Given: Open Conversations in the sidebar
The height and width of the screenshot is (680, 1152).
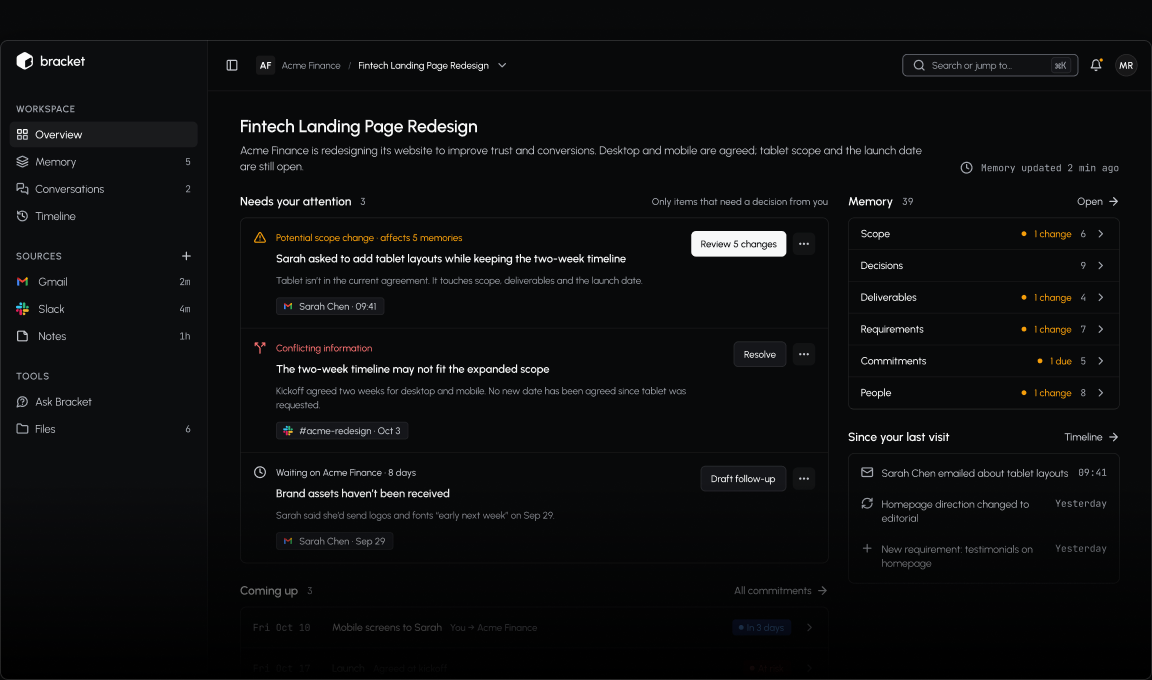Looking at the screenshot, I should pyautogui.click(x=104, y=189).
